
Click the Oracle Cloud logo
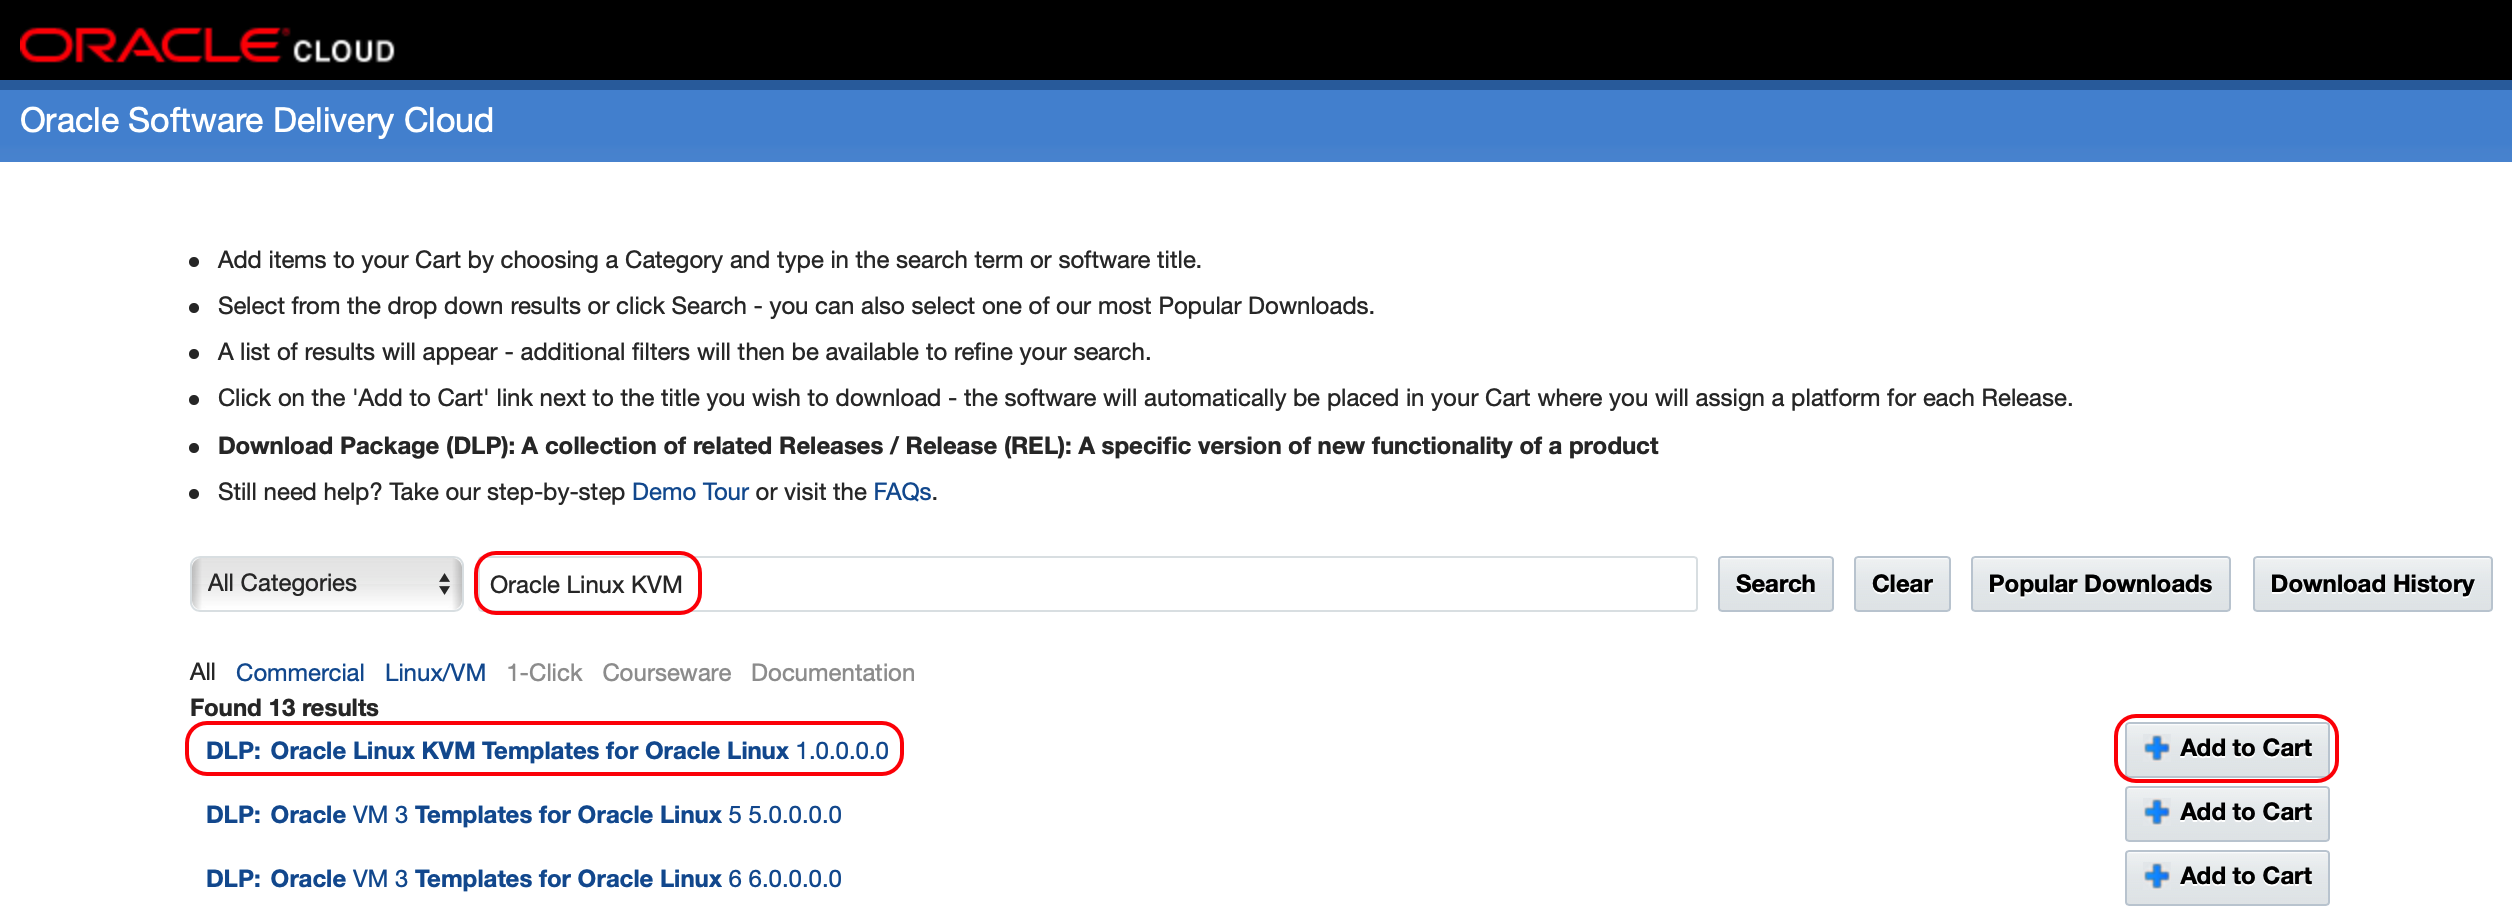[x=207, y=46]
